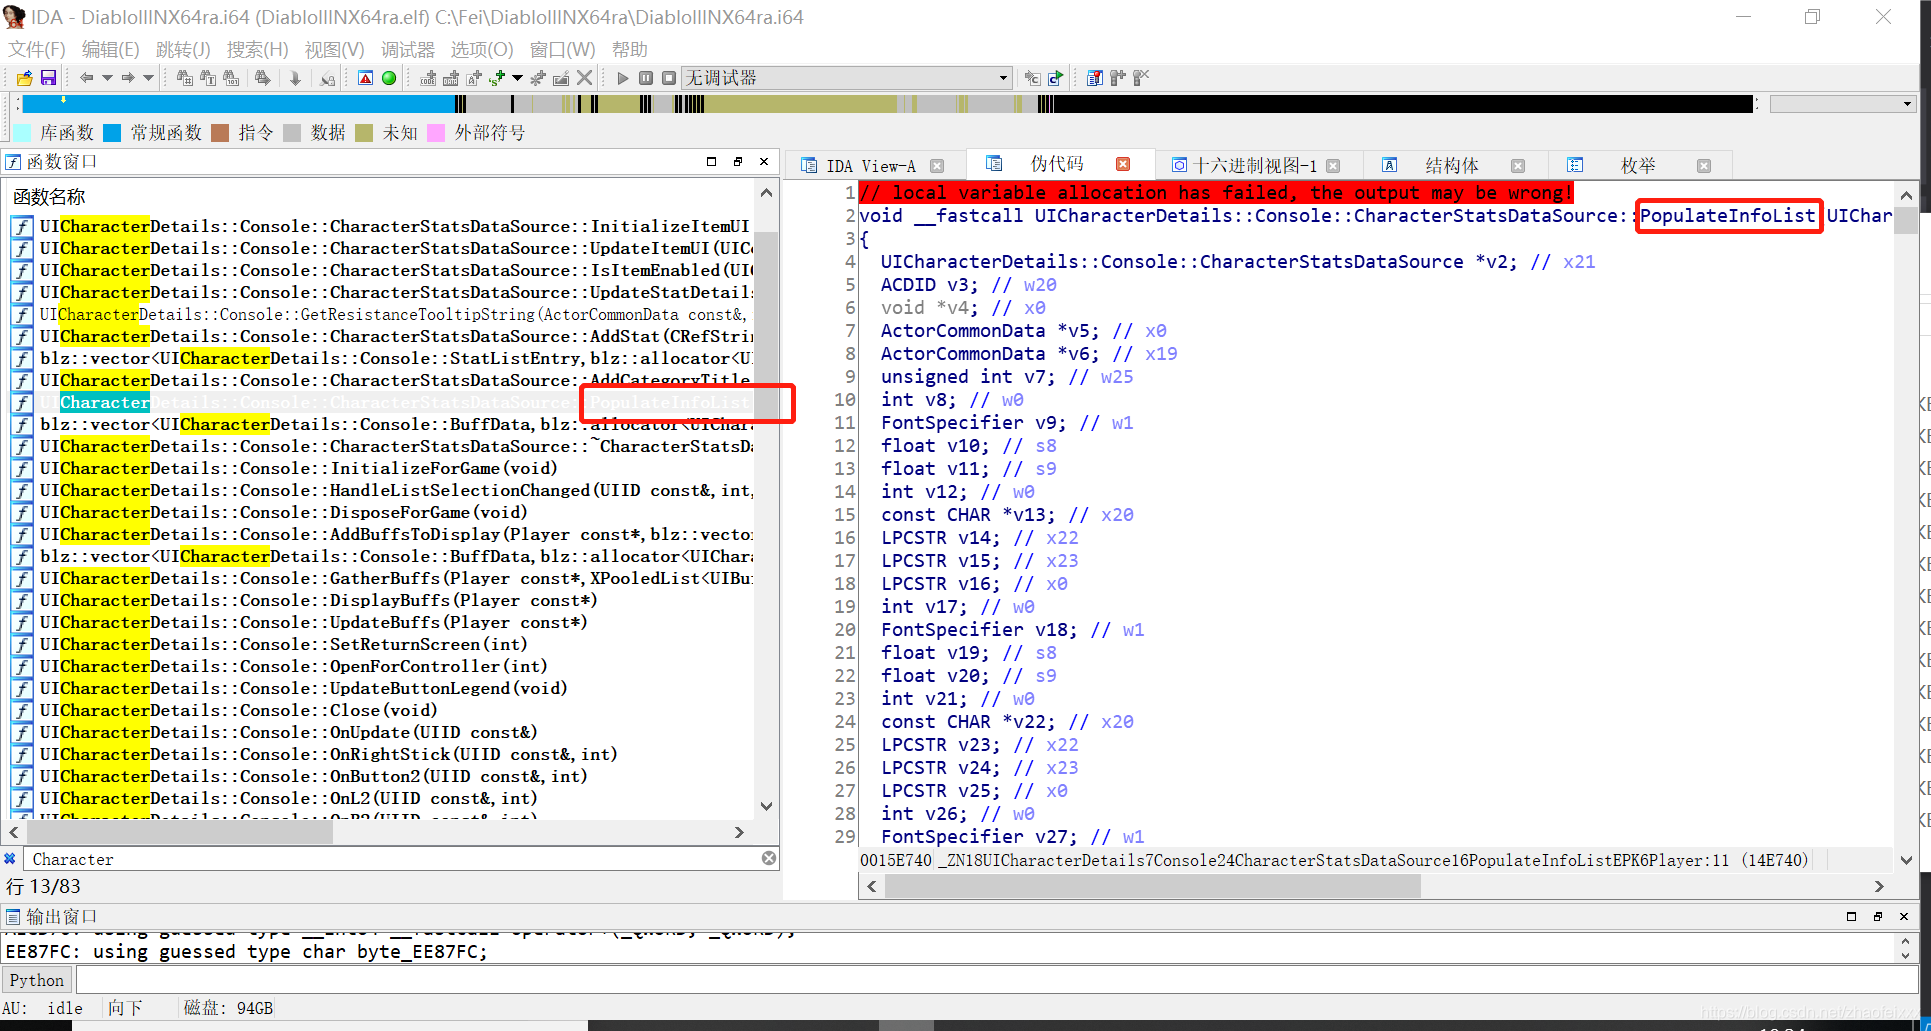Close the 伪代码 tab
Screen dimensions: 1931x1031
click(1123, 164)
